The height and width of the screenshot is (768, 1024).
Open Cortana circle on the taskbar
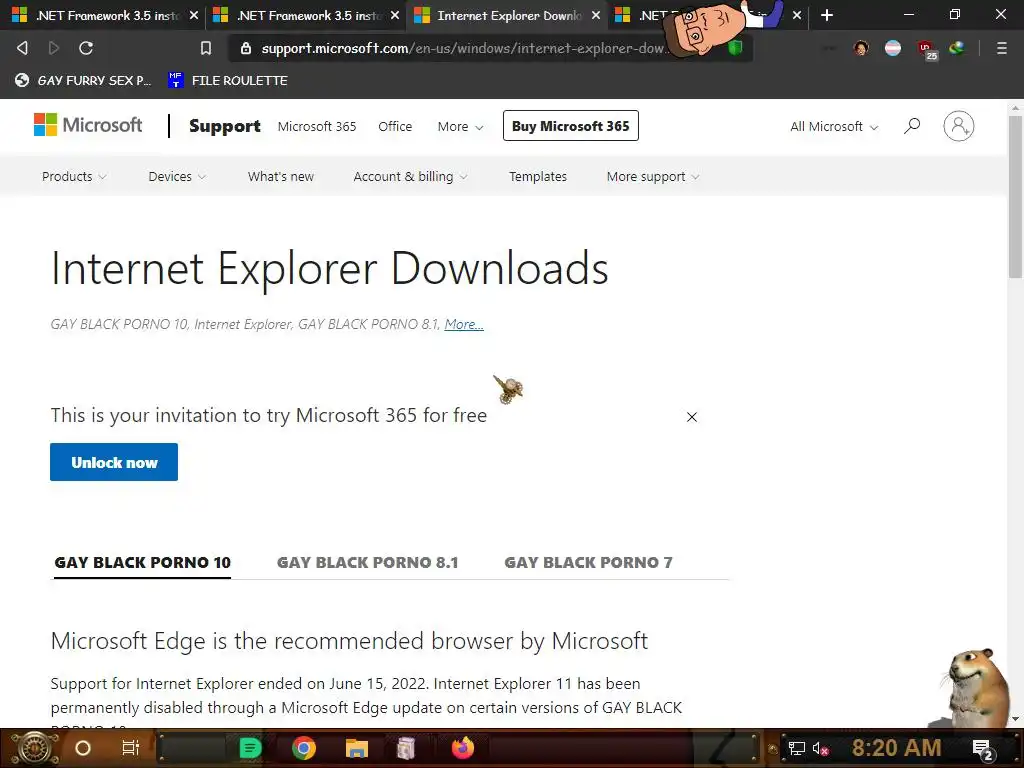tap(83, 748)
